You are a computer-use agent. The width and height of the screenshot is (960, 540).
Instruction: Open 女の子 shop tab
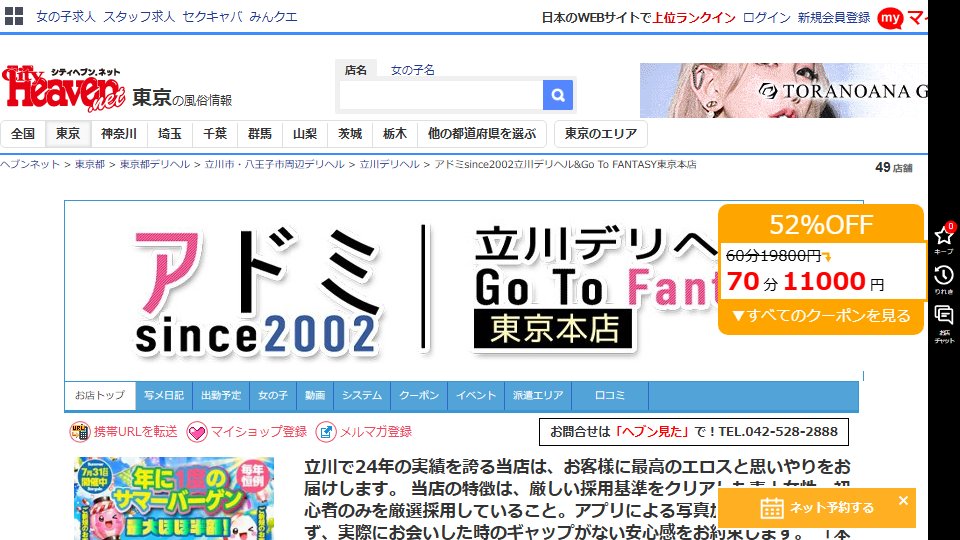tap(273, 396)
